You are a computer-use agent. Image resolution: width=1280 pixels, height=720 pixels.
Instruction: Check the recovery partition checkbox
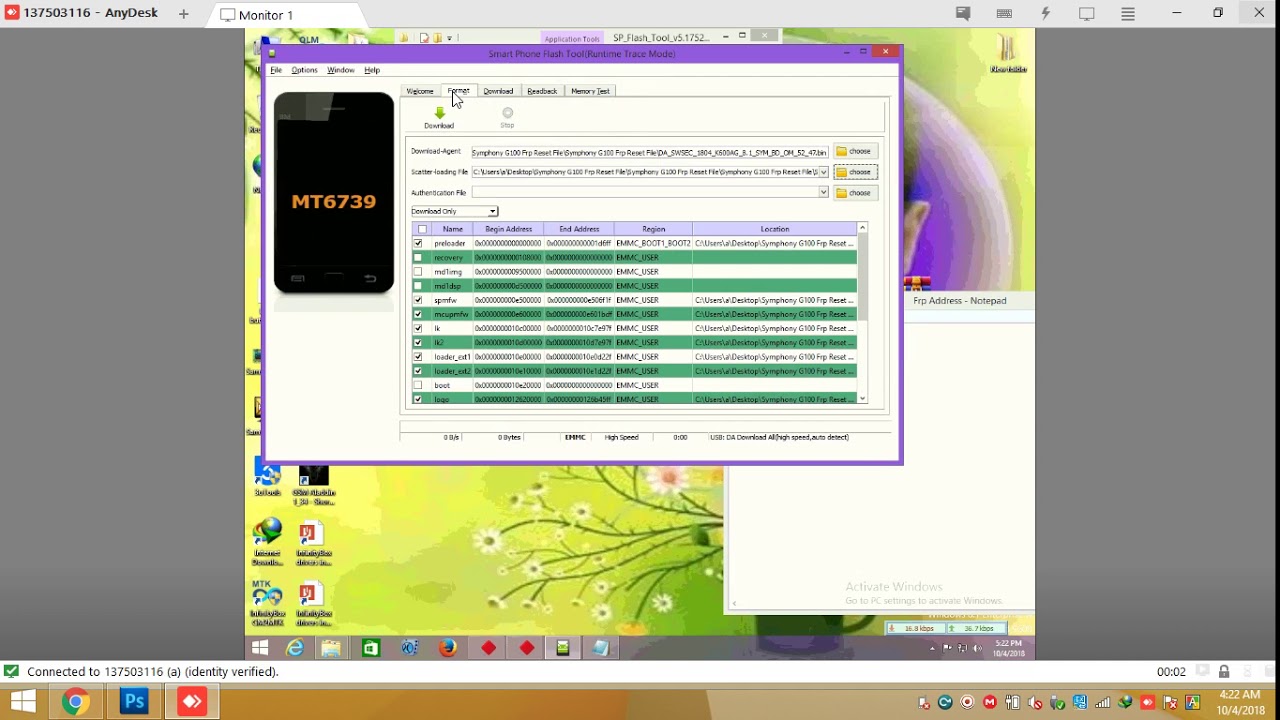pyautogui.click(x=418, y=257)
